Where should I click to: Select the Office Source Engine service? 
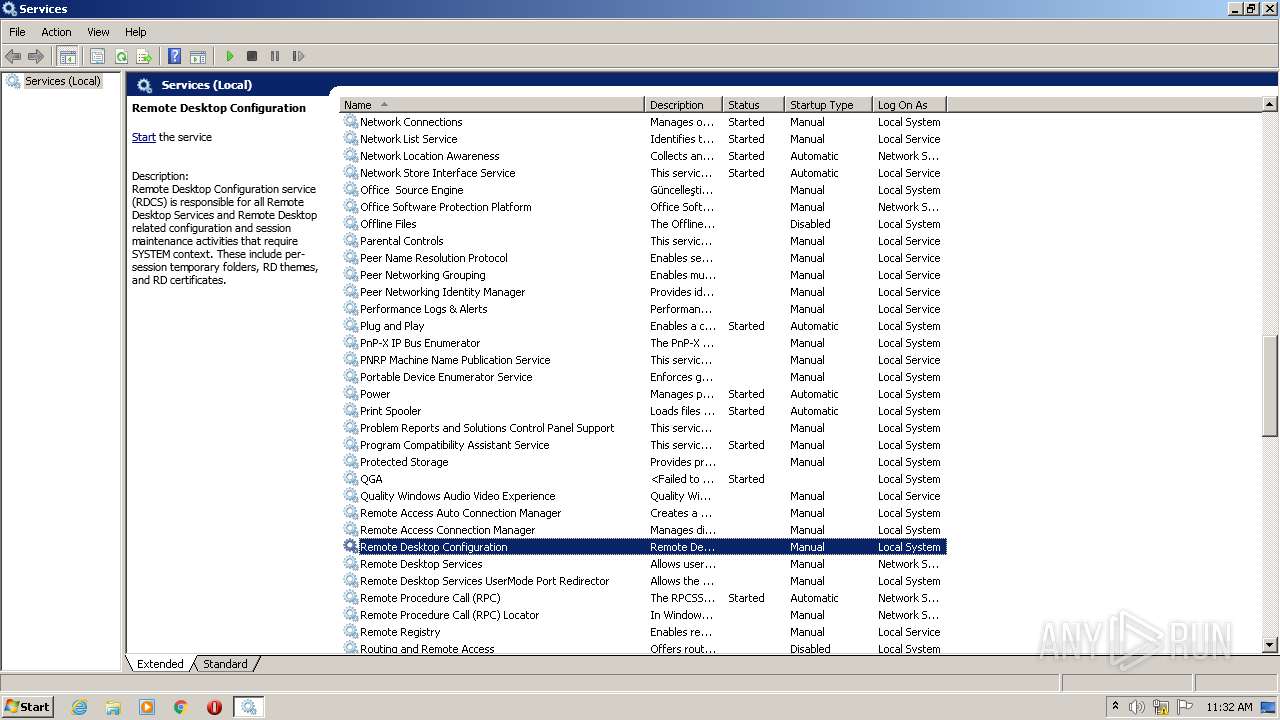(x=643, y=190)
